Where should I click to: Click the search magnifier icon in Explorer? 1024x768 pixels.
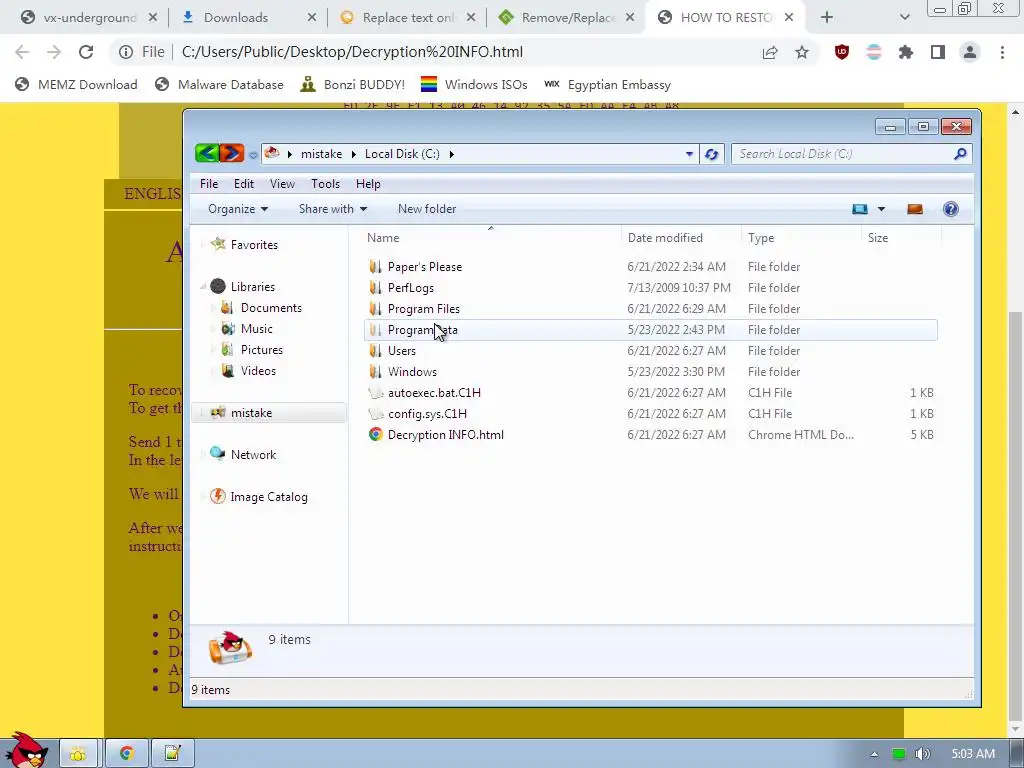pyautogui.click(x=960, y=154)
